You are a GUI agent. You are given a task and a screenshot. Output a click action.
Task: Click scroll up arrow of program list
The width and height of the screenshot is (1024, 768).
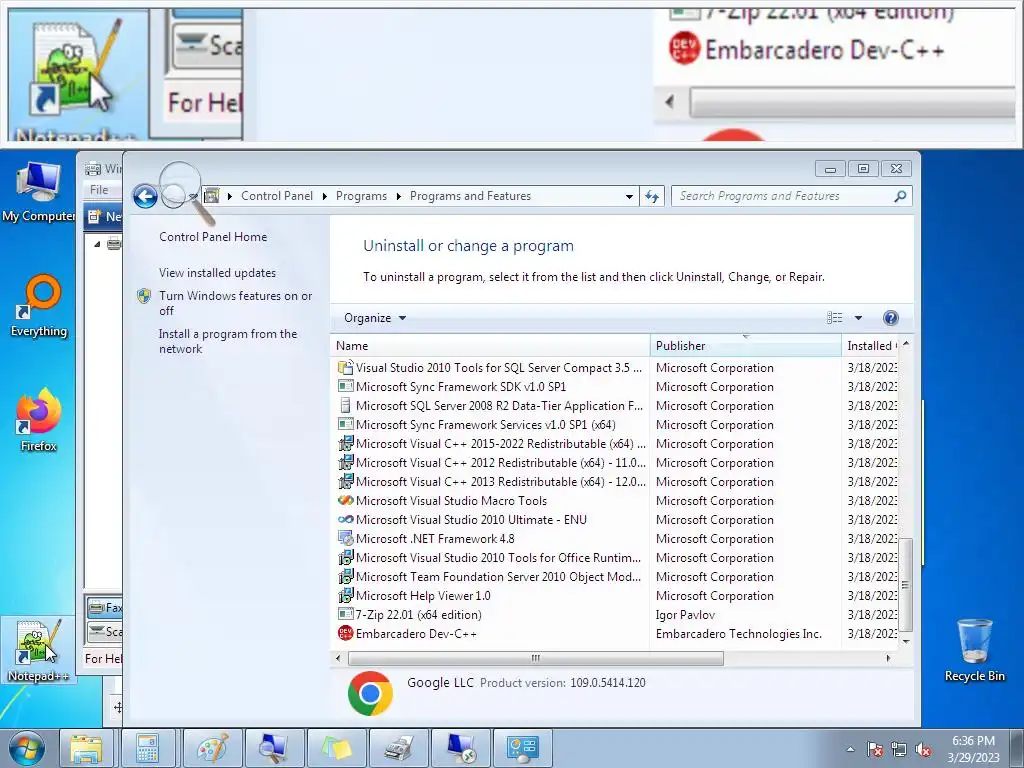pyautogui.click(x=906, y=344)
